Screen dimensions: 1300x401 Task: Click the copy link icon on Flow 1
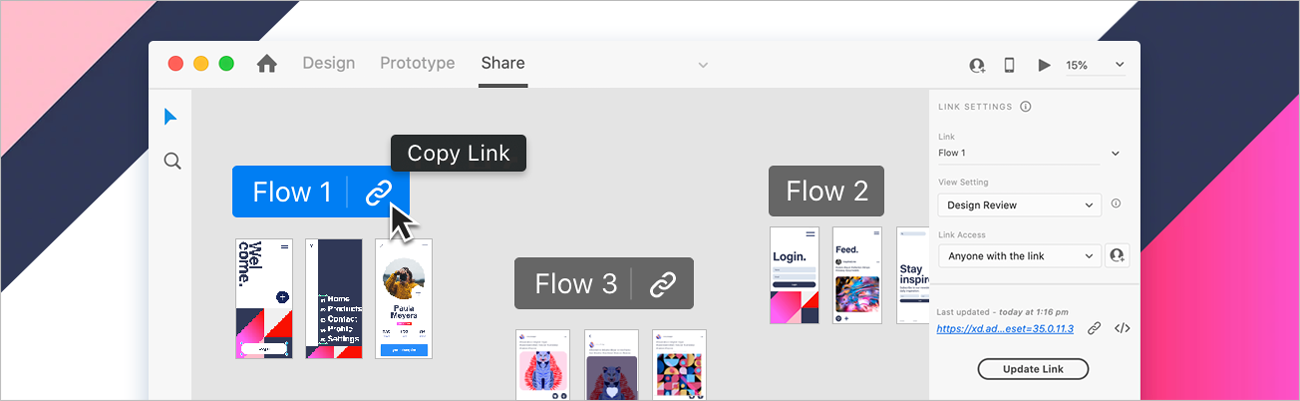coord(378,192)
